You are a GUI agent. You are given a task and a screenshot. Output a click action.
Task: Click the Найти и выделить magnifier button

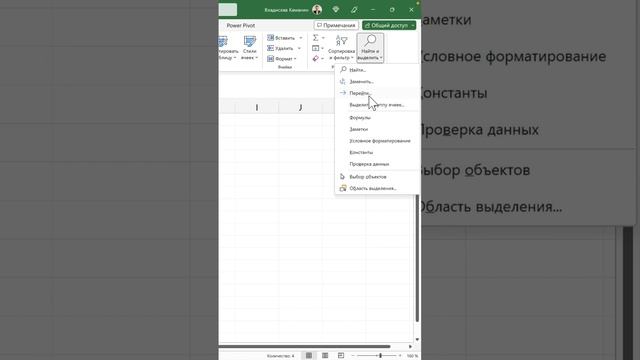[370, 48]
